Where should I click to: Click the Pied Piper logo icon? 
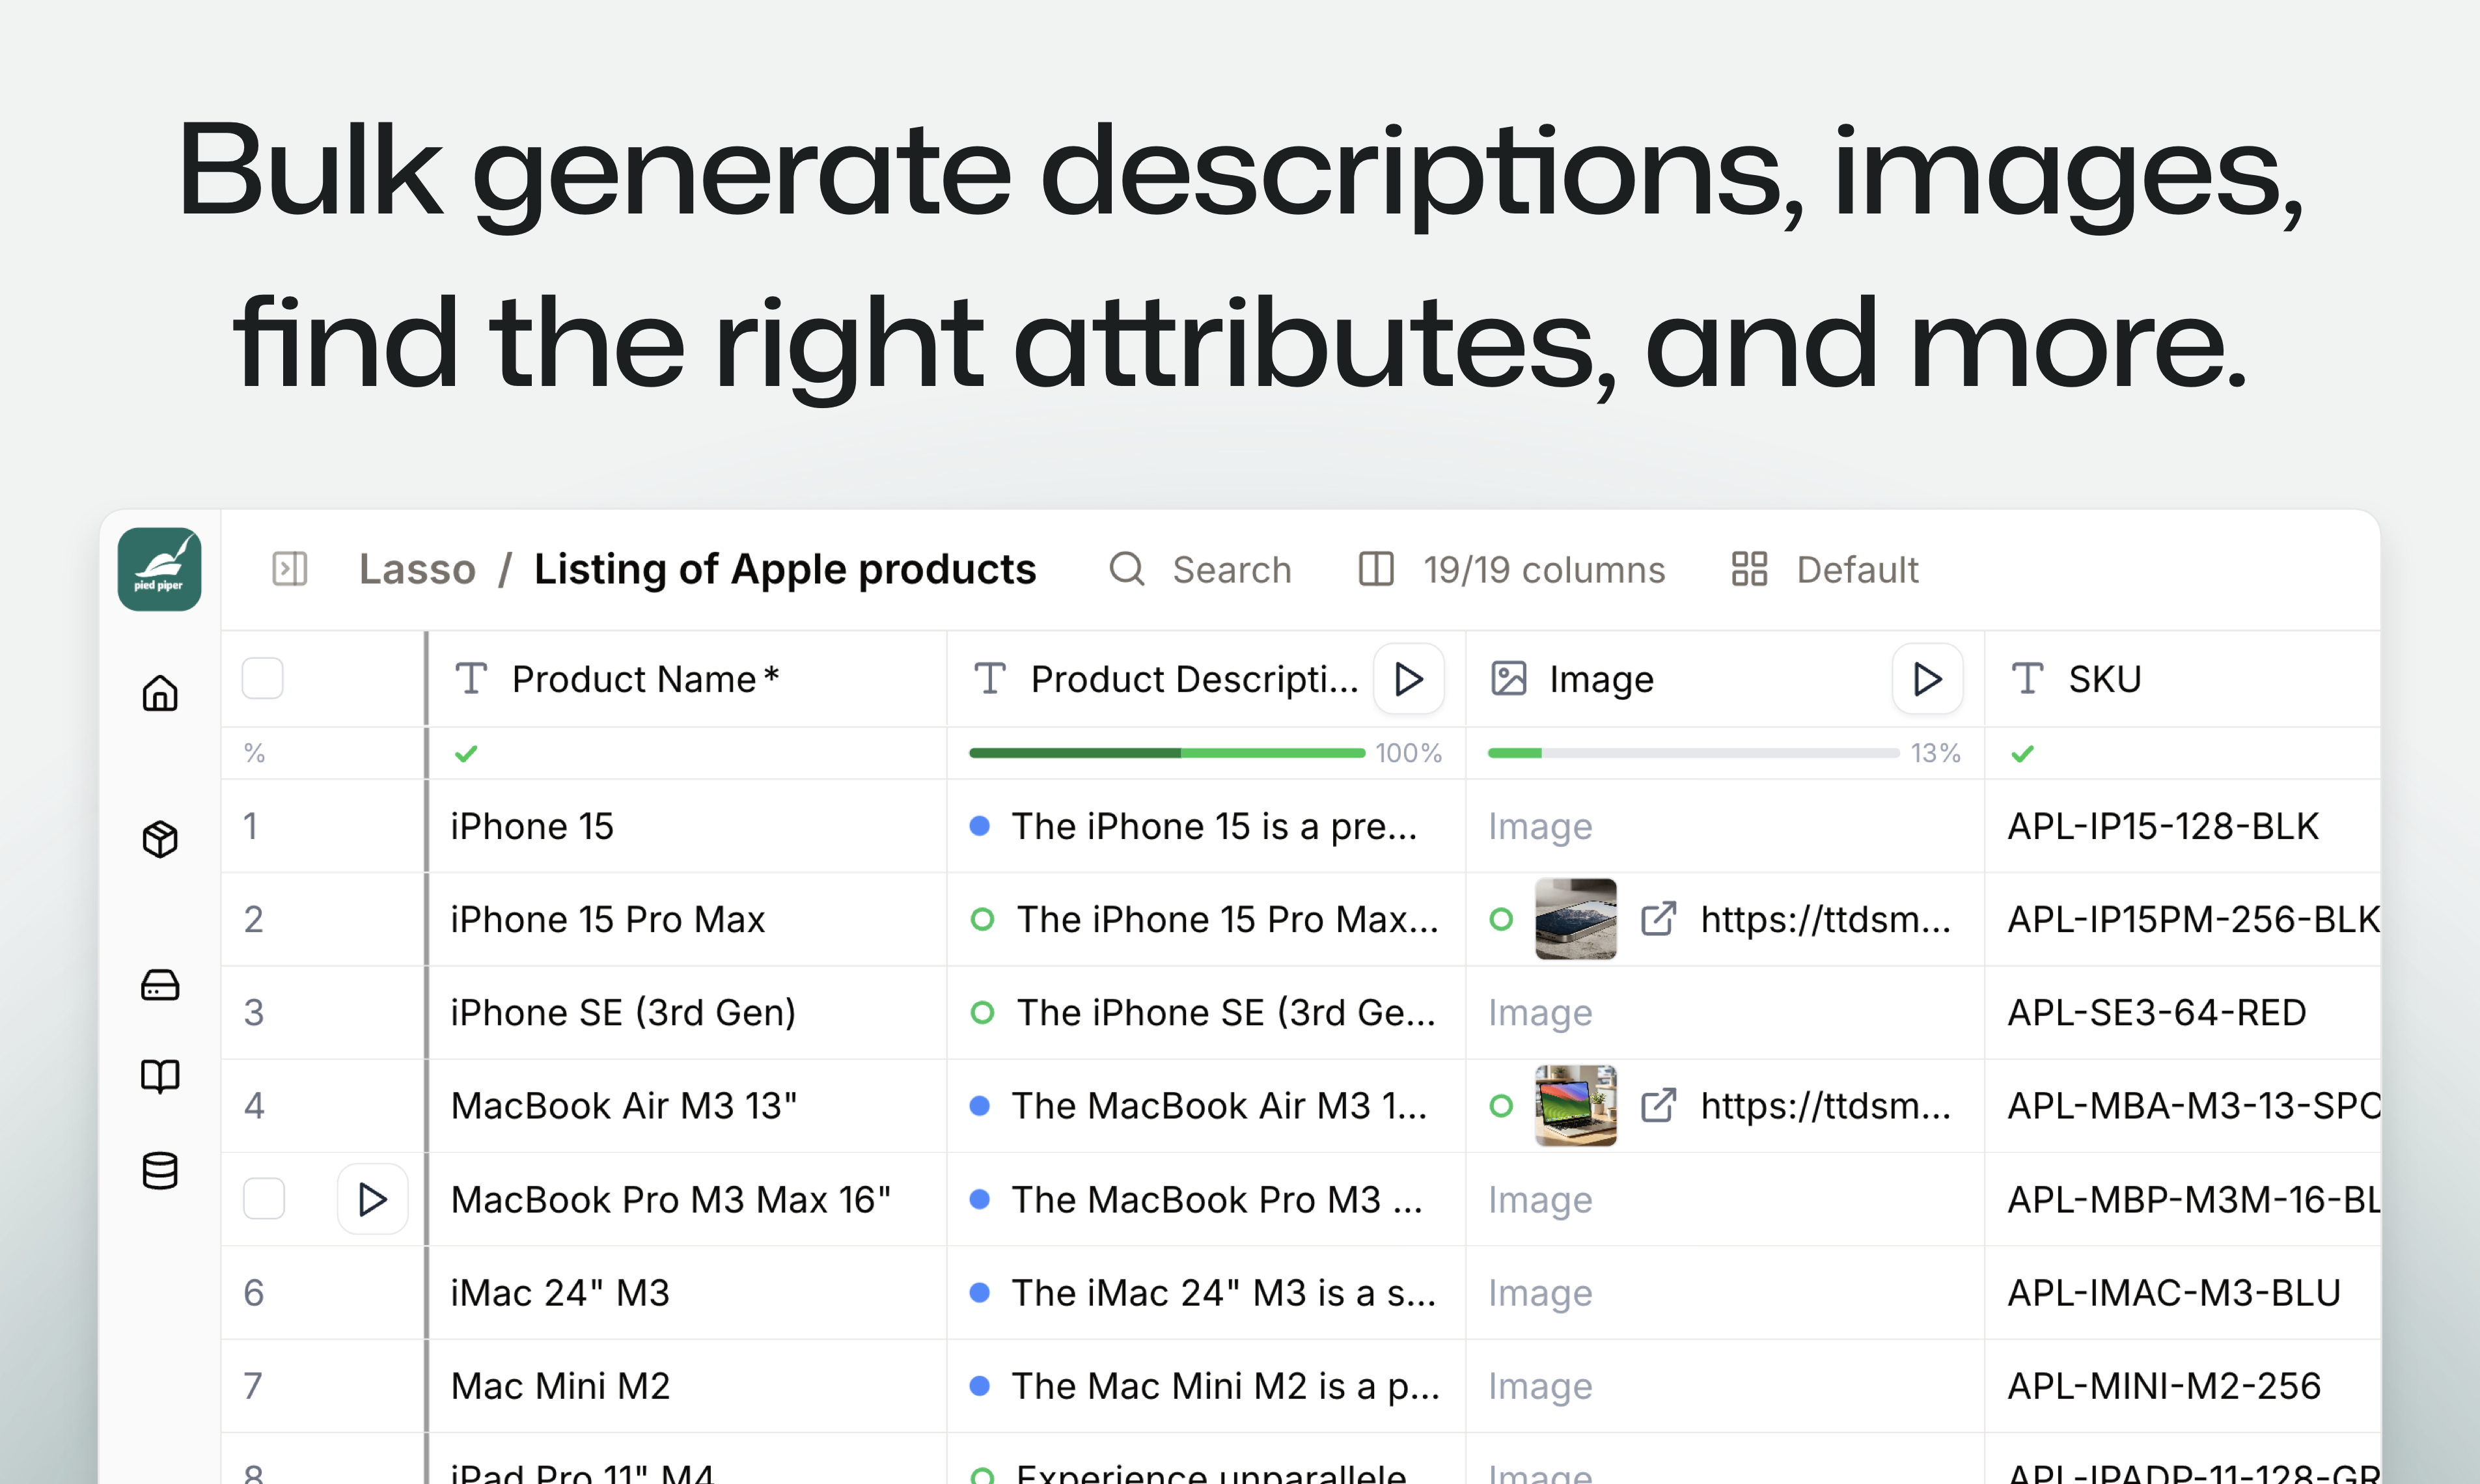point(159,569)
